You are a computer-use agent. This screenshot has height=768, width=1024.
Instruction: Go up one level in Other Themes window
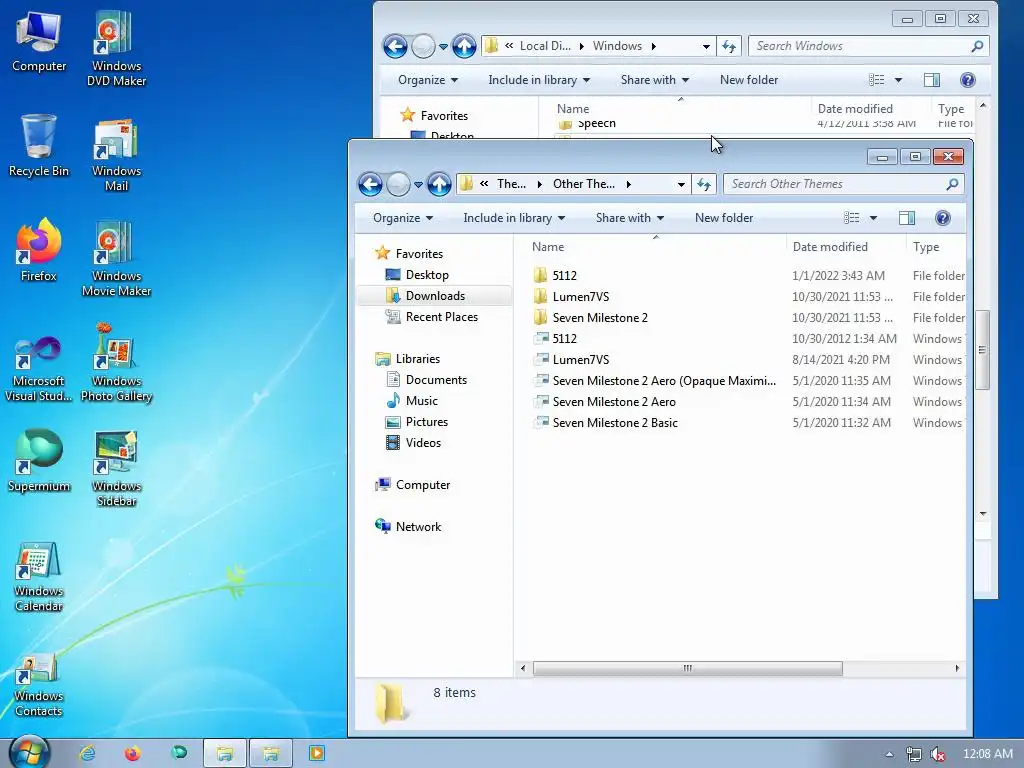pyautogui.click(x=440, y=185)
